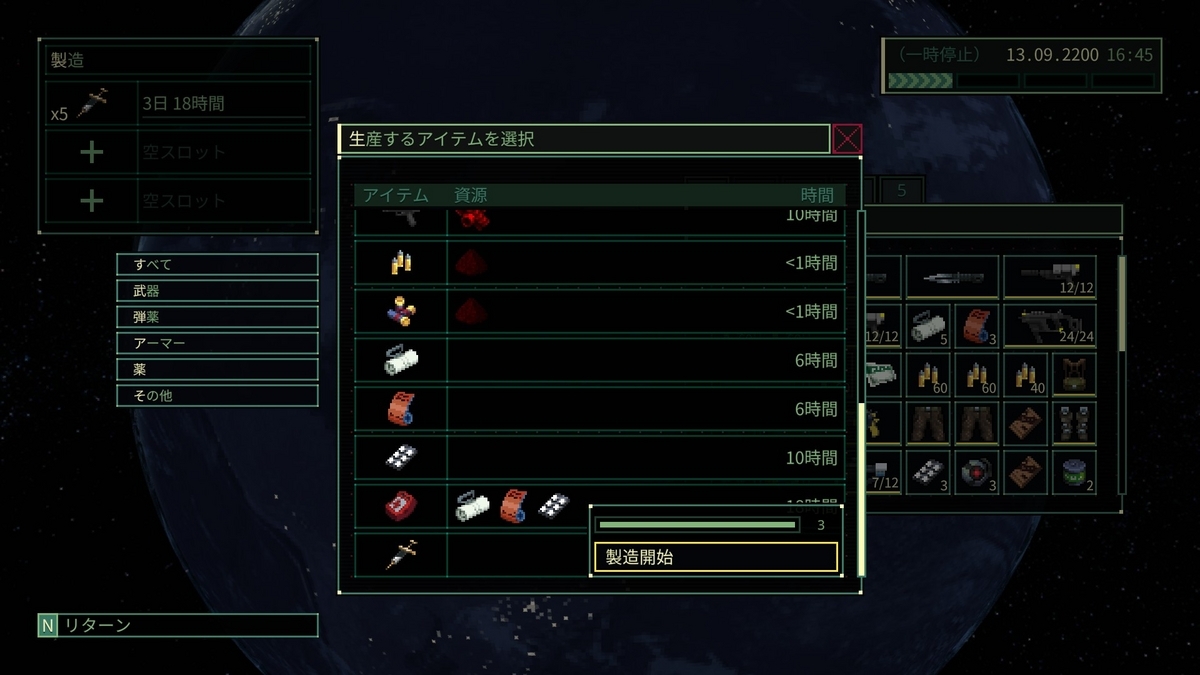Select the pills blister pack row
The image size is (1200, 675).
[x=600, y=457]
